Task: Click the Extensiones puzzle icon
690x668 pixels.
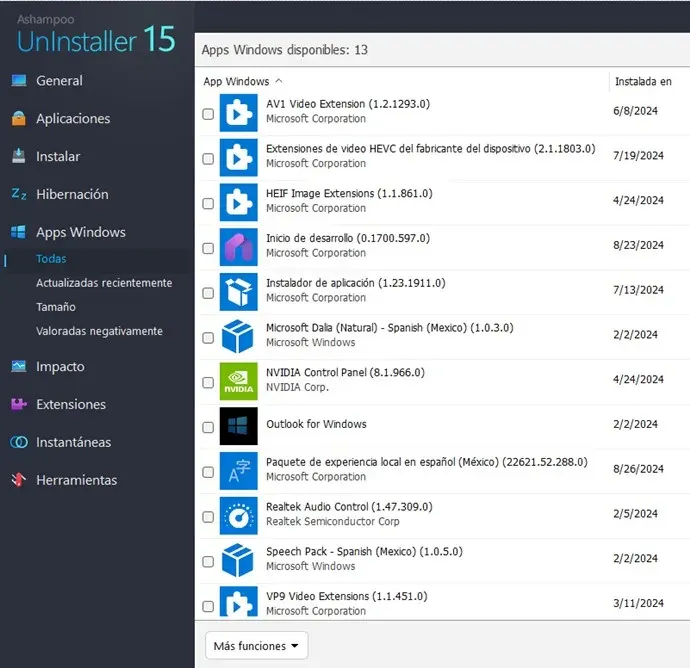Action: pyautogui.click(x=18, y=404)
